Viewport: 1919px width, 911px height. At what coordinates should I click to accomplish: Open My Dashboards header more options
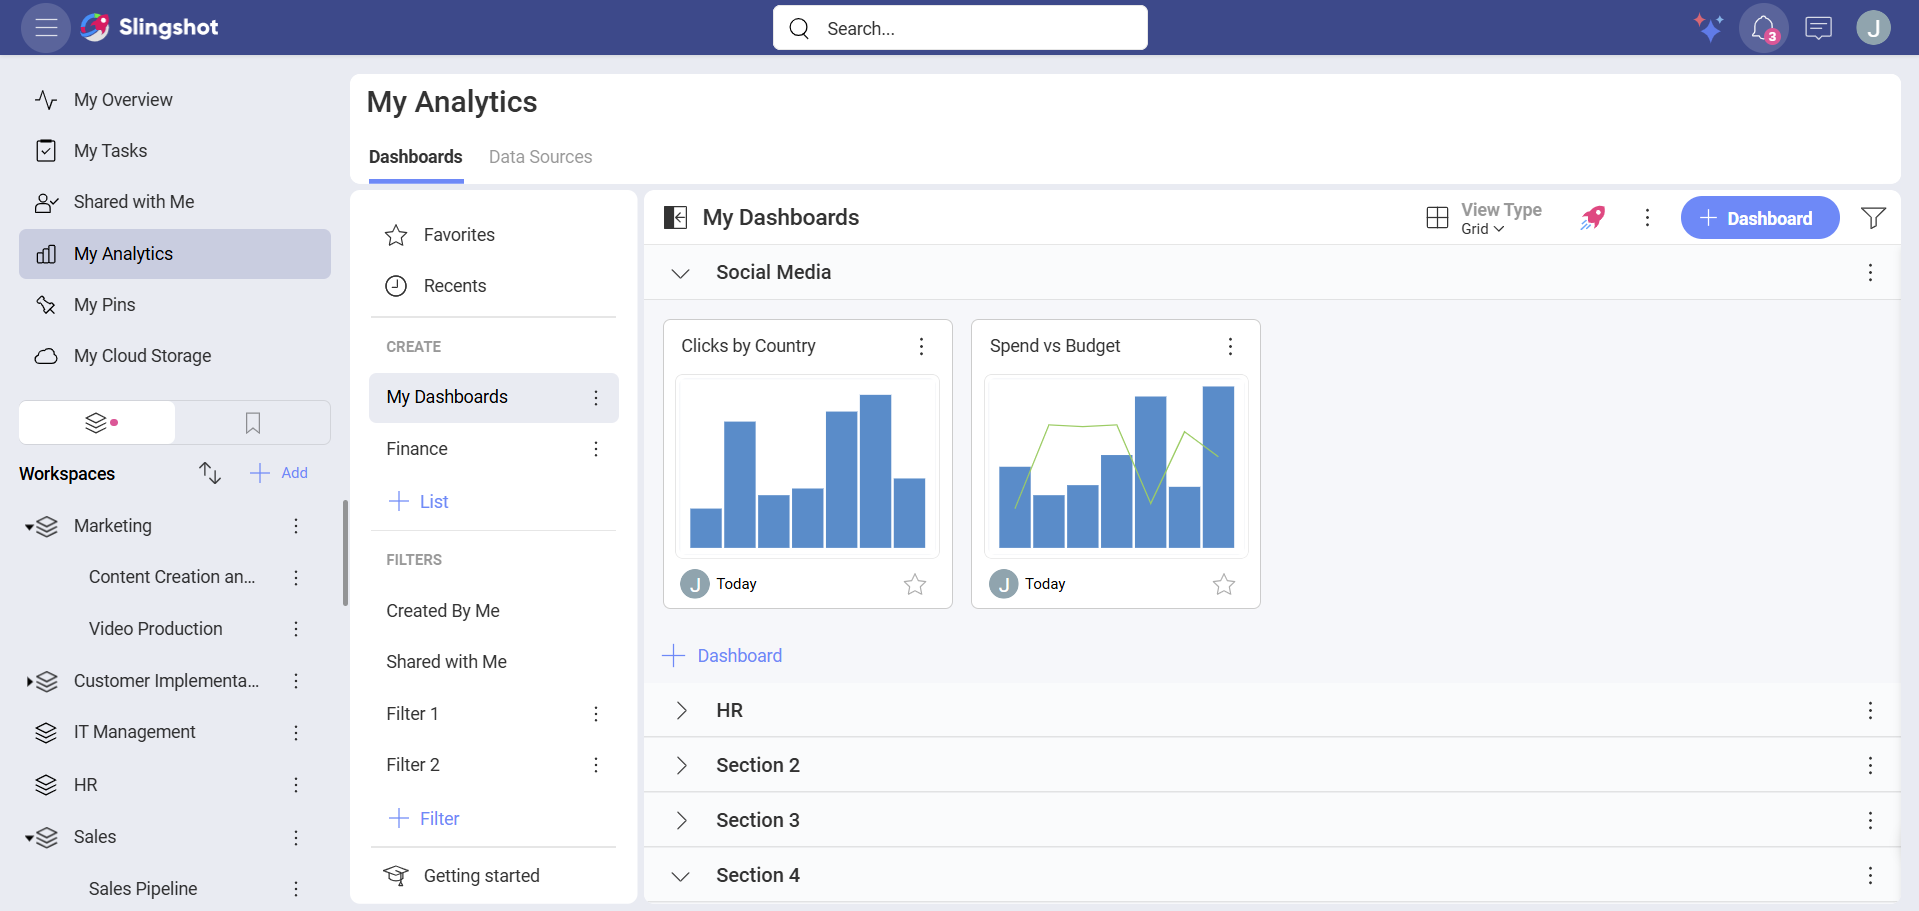coord(1647,217)
